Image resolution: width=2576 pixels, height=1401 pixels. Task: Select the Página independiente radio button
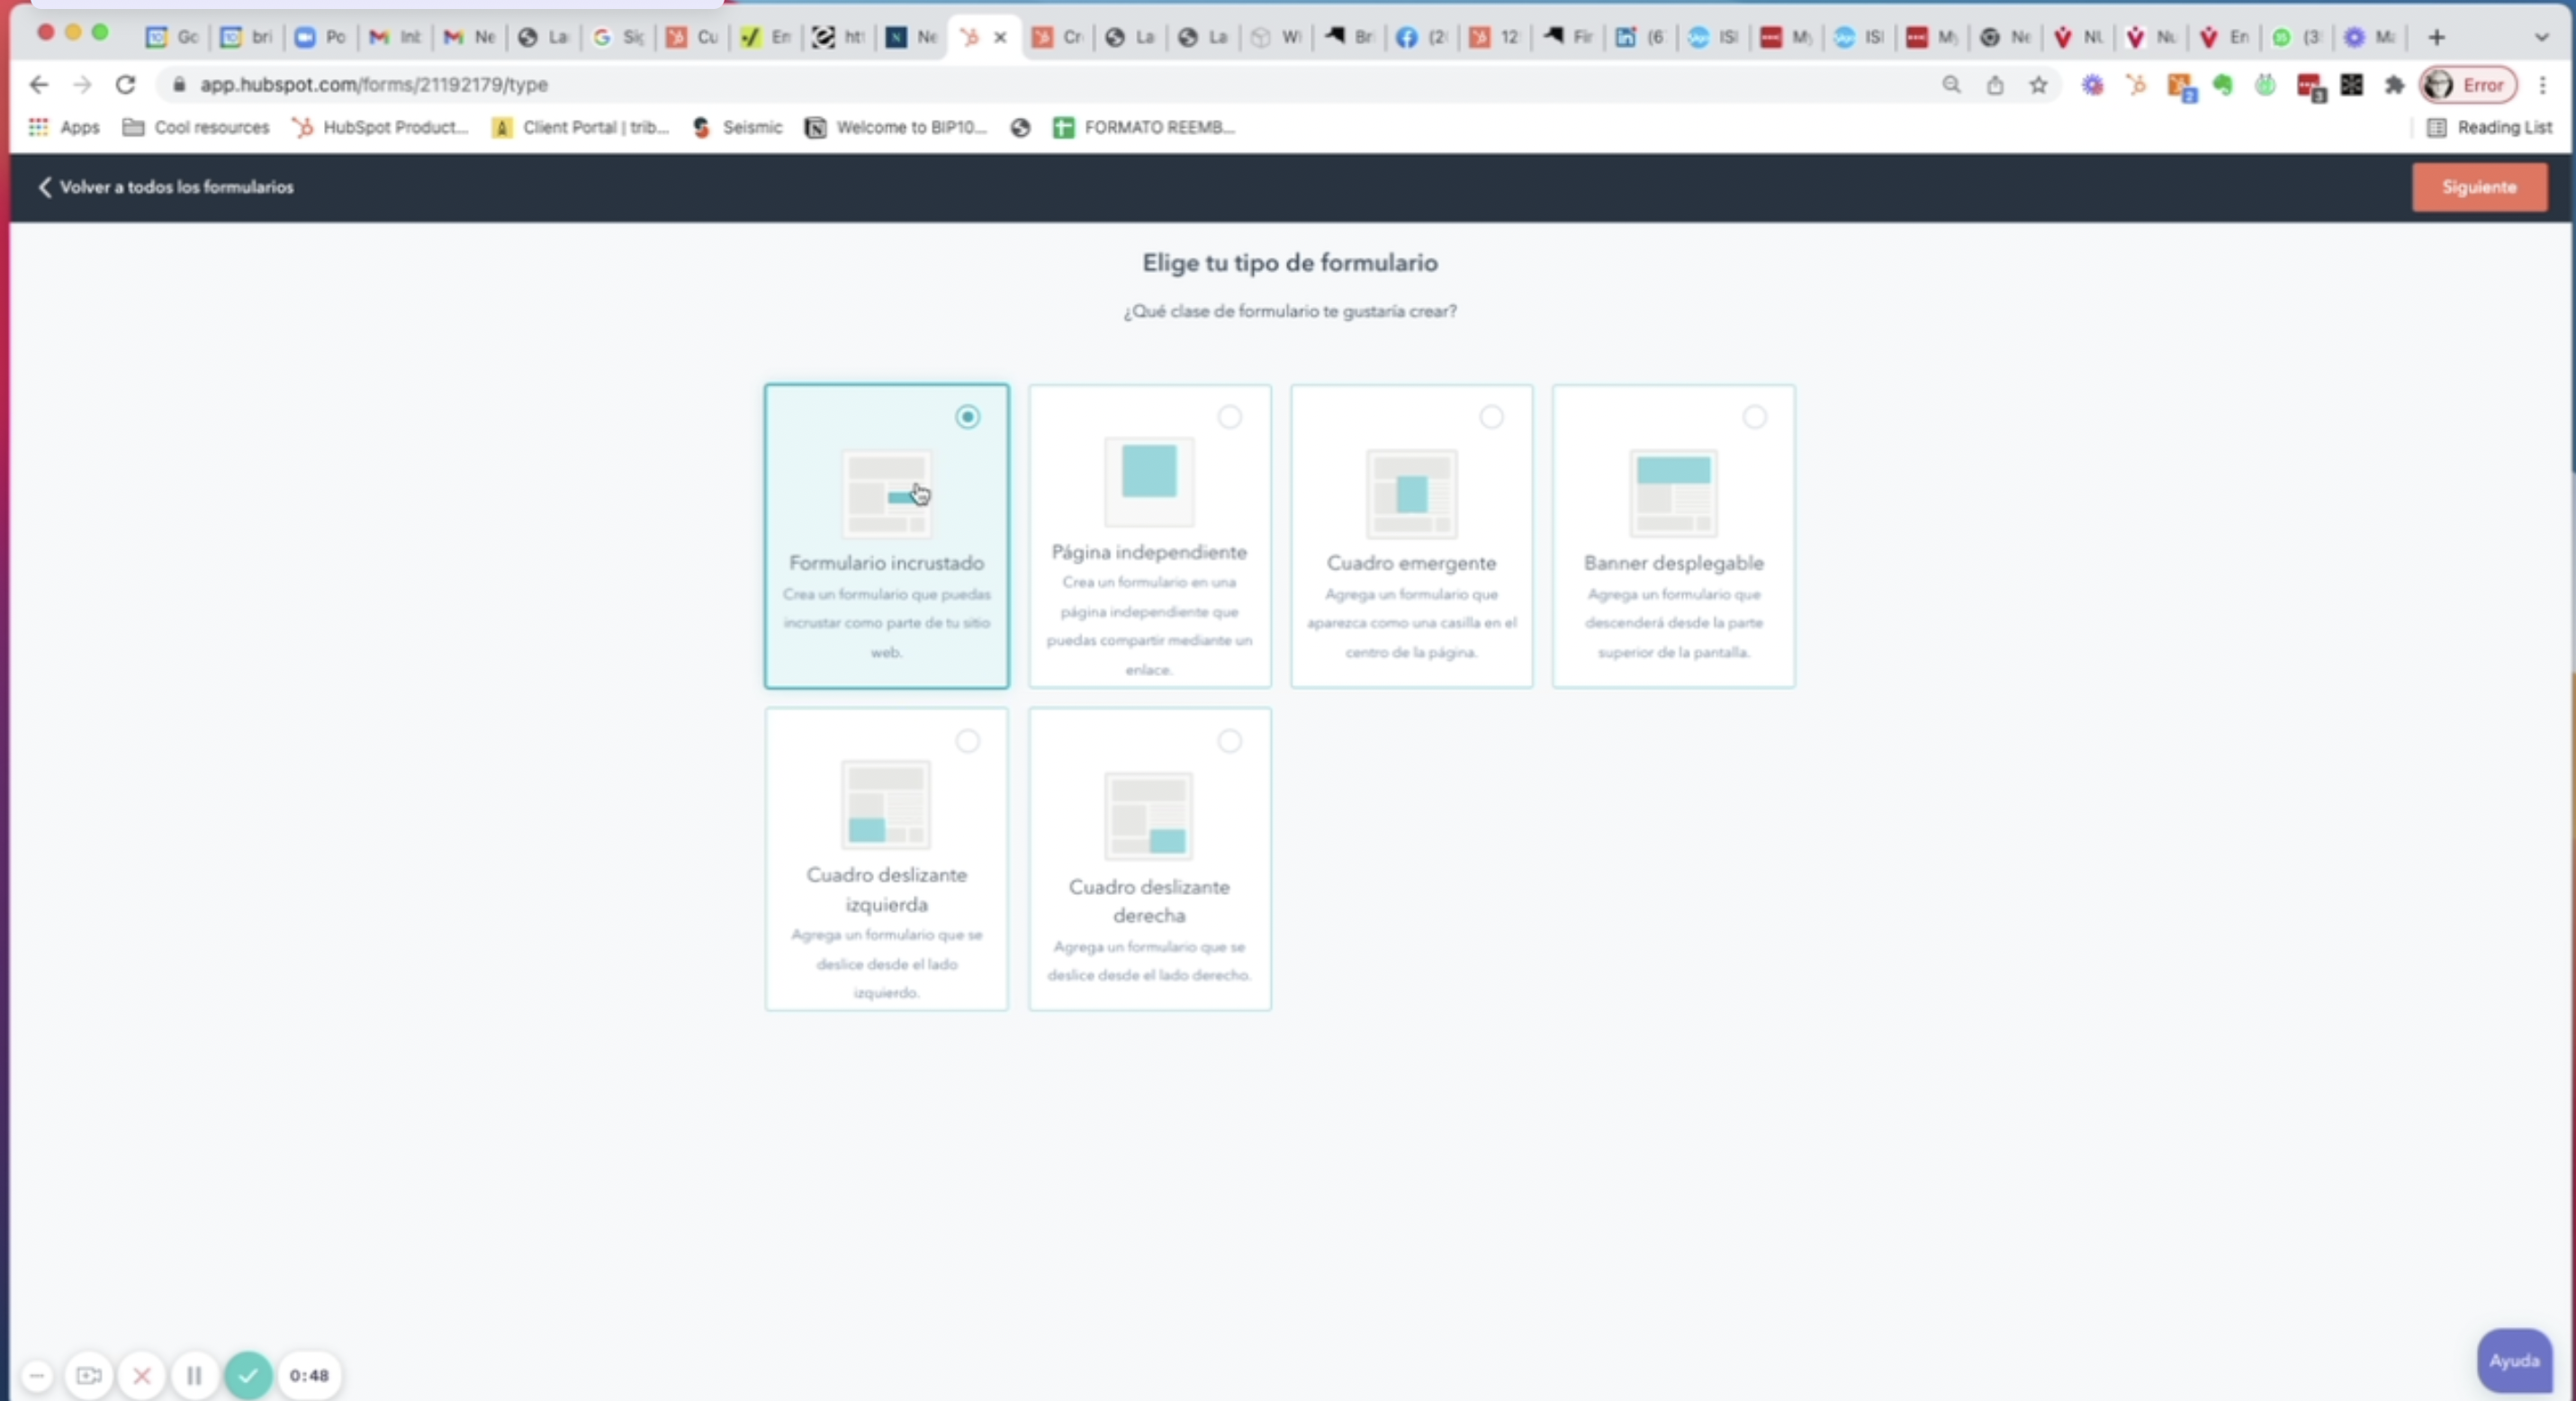tap(1229, 417)
